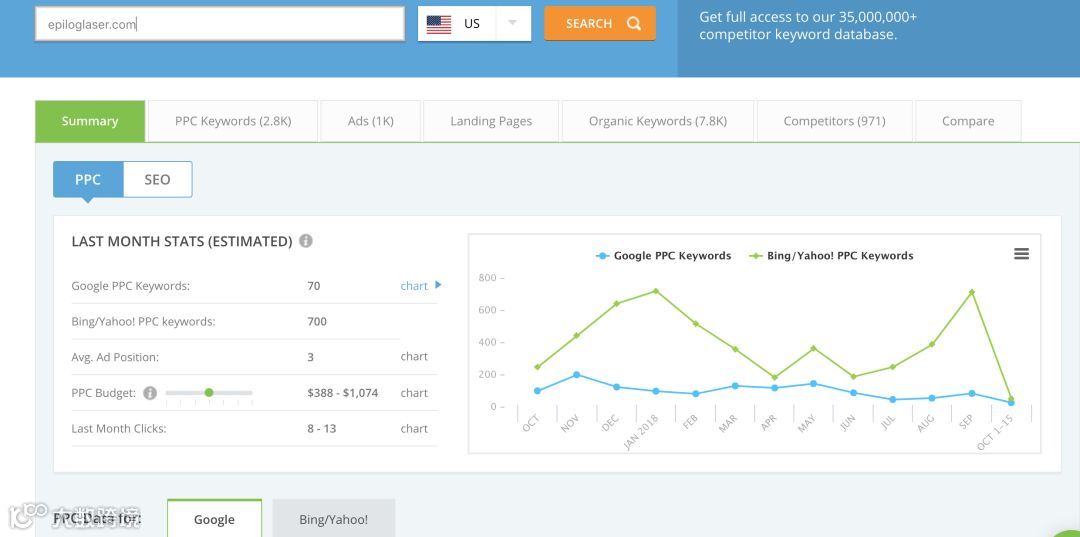
Task: Toggle Google PPC Keywords legend series
Action: [x=663, y=255]
